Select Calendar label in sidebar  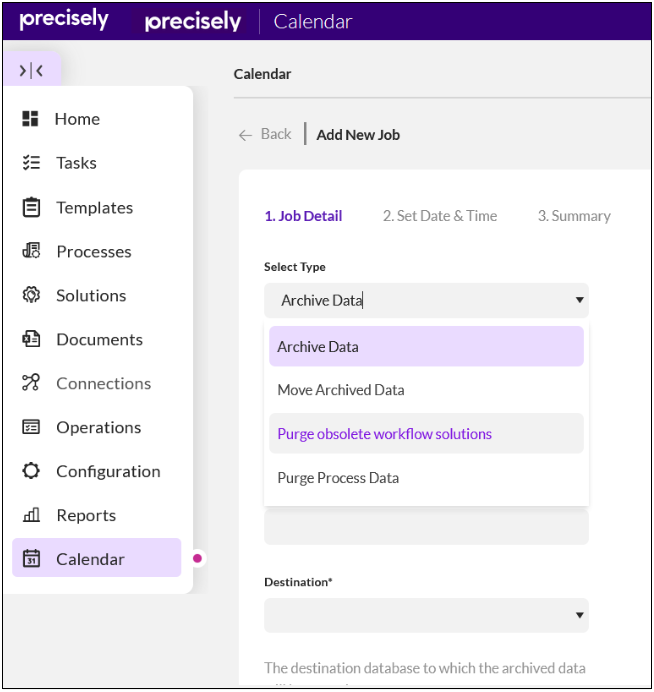(x=90, y=559)
